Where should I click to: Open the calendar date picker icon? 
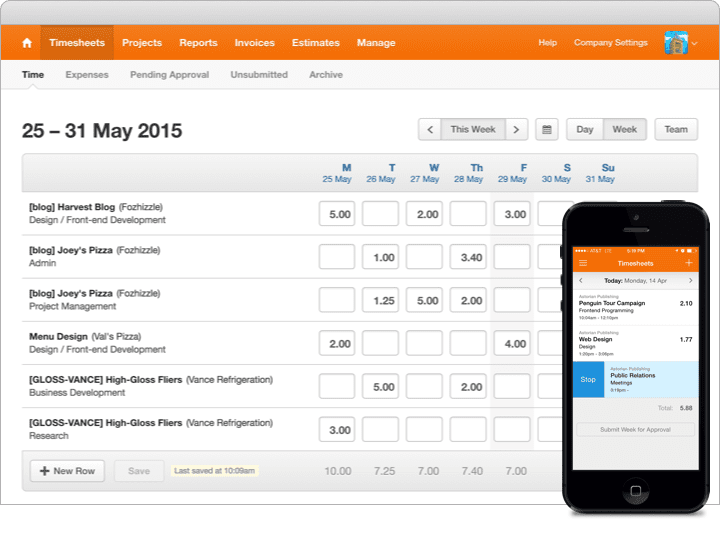pyautogui.click(x=546, y=129)
